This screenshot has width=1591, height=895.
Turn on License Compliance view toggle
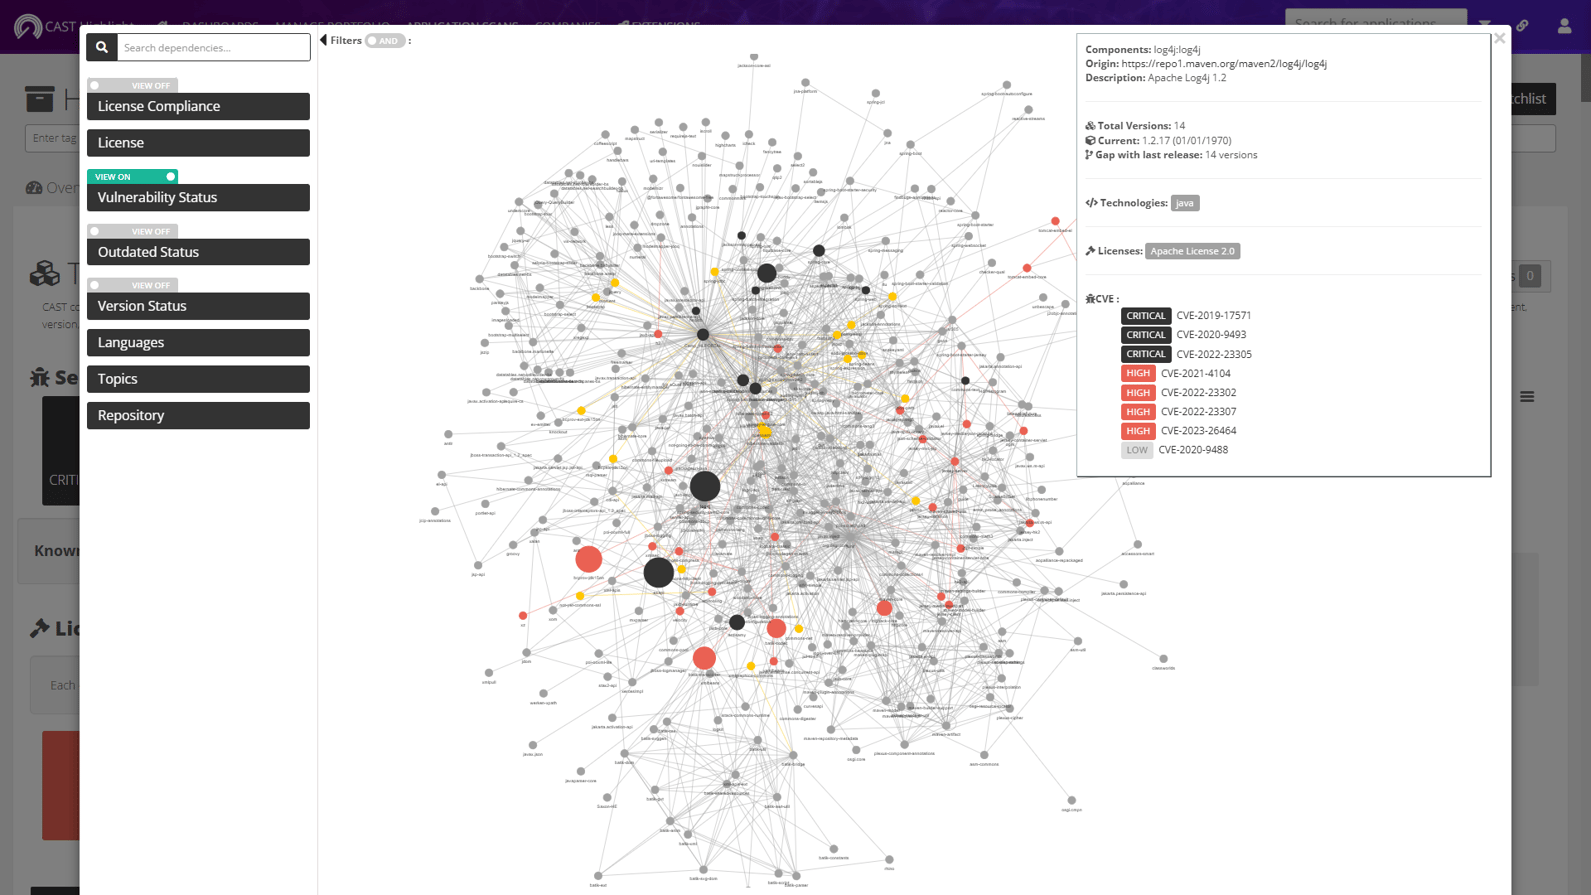click(x=132, y=86)
